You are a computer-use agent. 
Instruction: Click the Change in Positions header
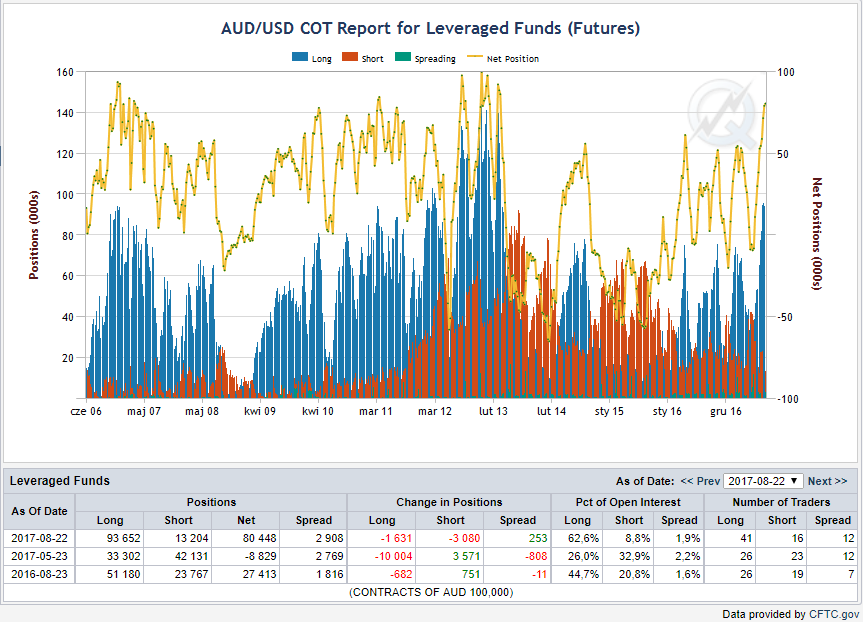pyautogui.click(x=449, y=502)
